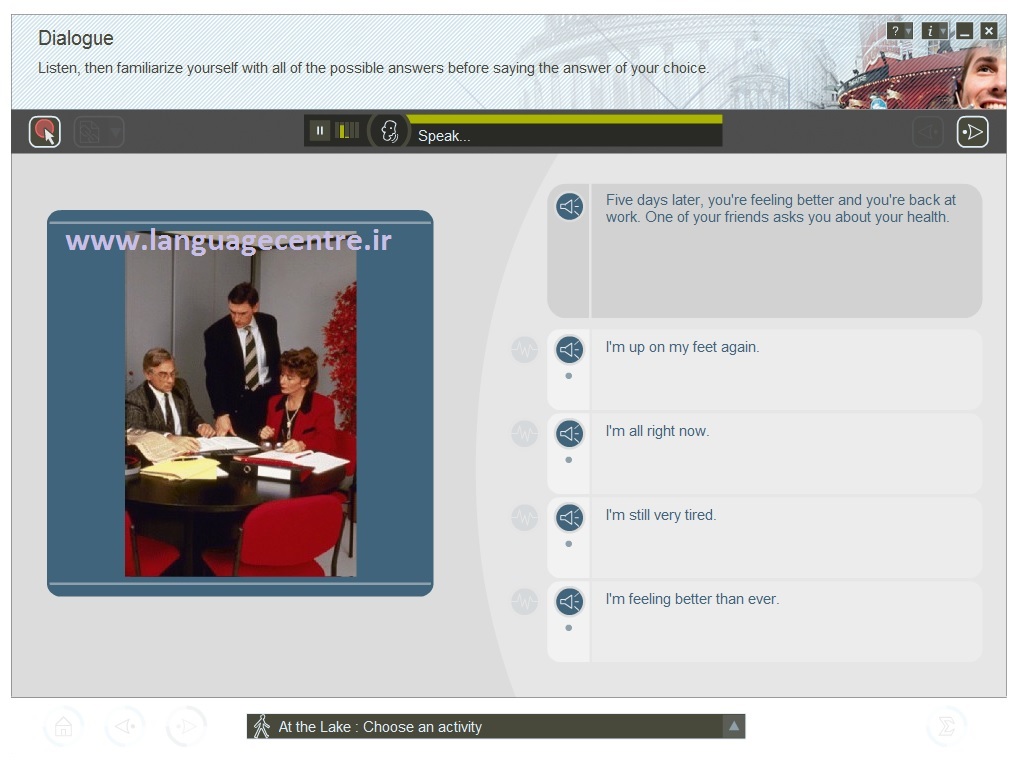This screenshot has height=768, width=1018.
Task: Play audio for "I'm still very tired."
Action: coord(569,517)
